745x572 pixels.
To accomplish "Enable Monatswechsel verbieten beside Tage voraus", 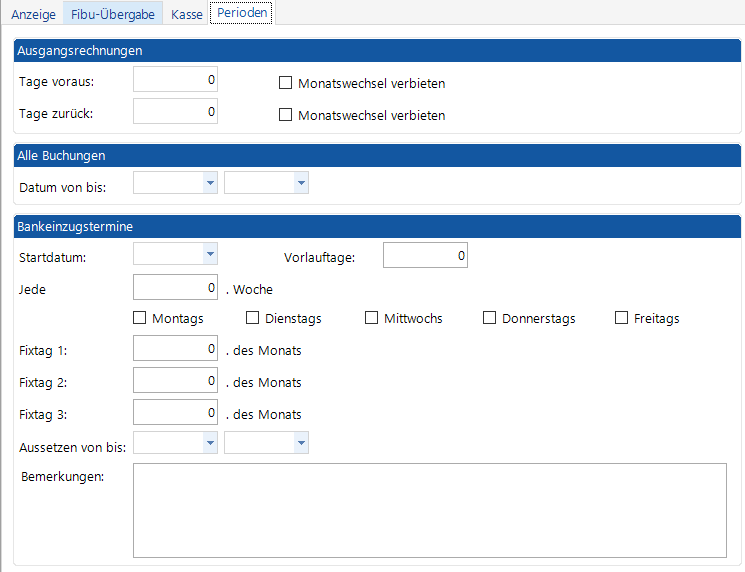I will pyautogui.click(x=286, y=83).
